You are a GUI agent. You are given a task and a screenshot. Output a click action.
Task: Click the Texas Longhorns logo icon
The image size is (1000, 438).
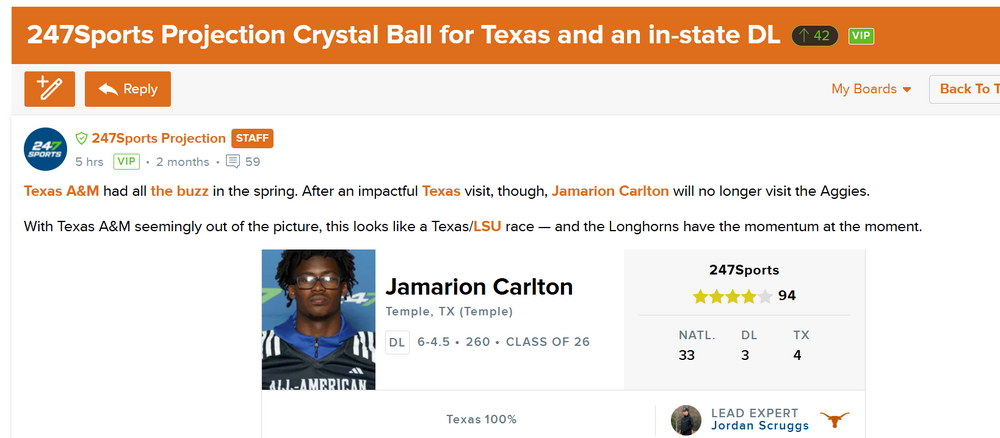pos(834,419)
